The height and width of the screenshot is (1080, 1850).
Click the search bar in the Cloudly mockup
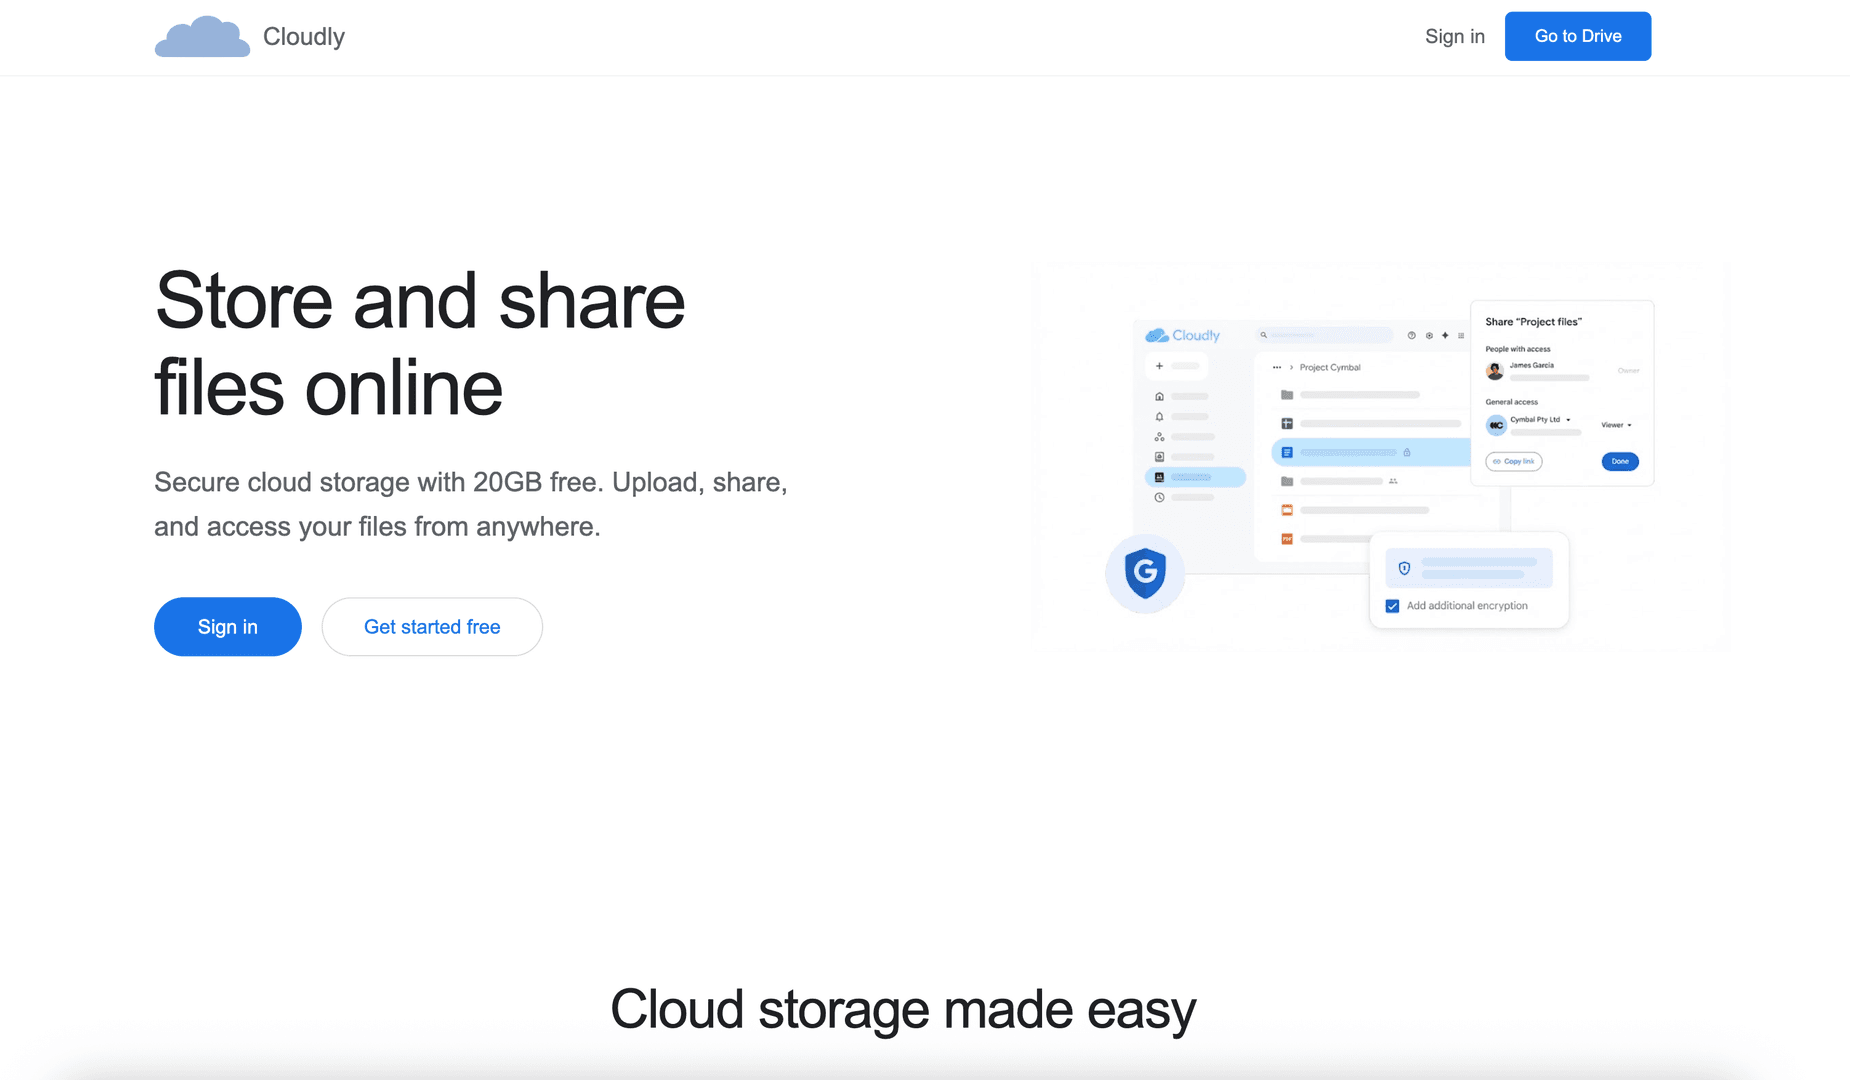[1326, 335]
